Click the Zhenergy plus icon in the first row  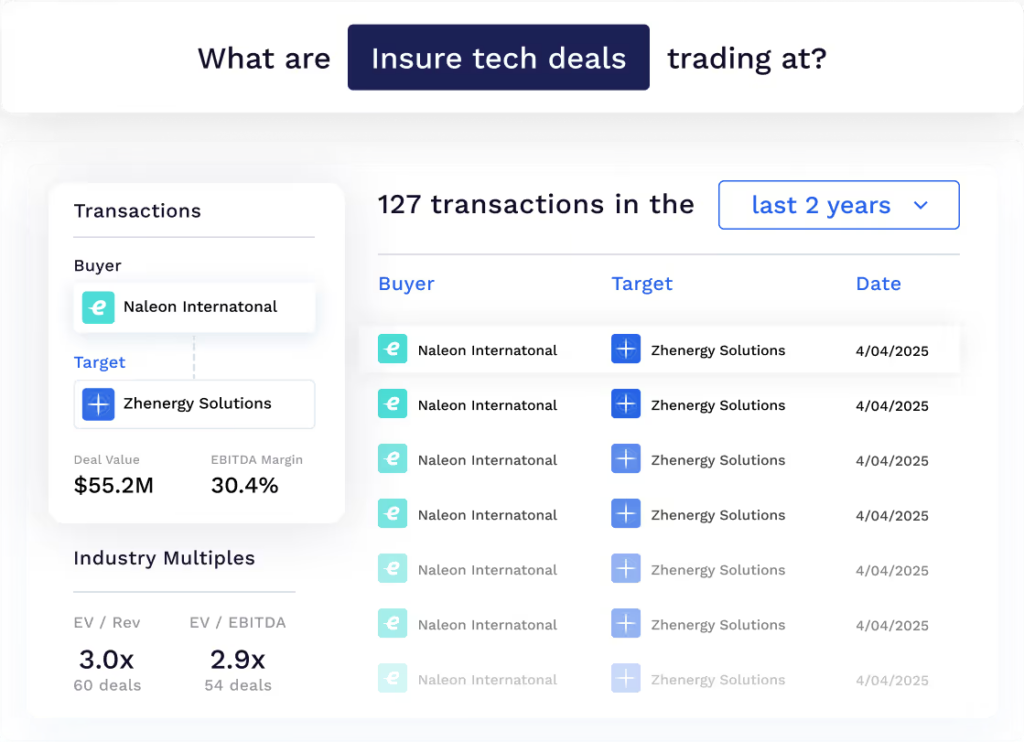coord(625,350)
